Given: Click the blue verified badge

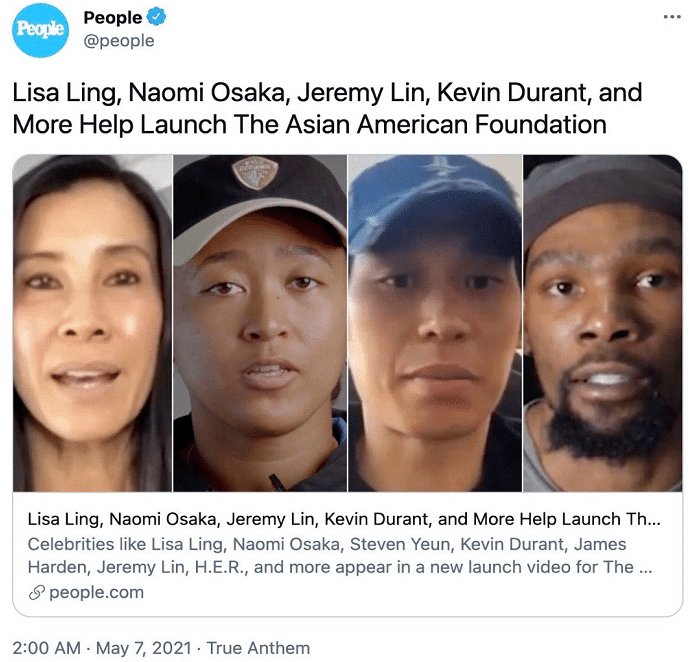Looking at the screenshot, I should click(156, 17).
